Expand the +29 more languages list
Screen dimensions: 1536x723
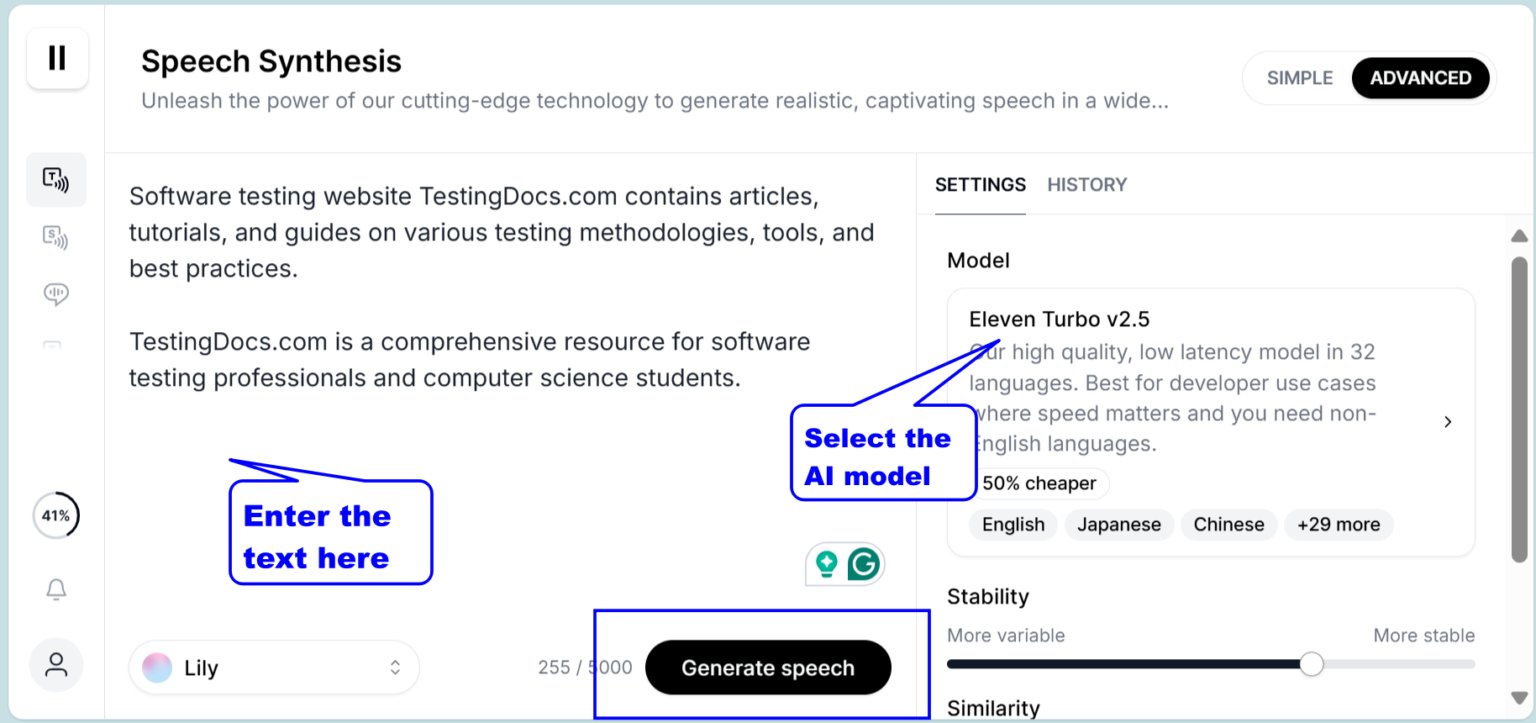tap(1338, 524)
